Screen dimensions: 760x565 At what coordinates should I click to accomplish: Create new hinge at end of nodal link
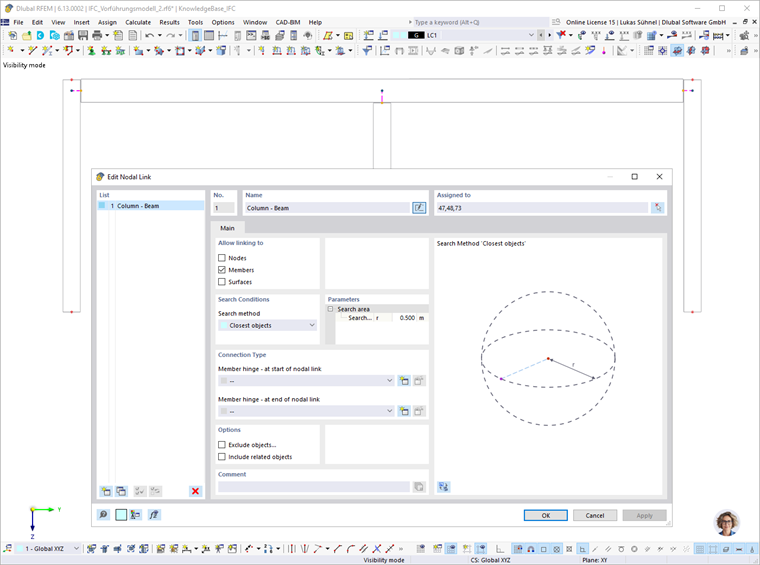pos(404,411)
